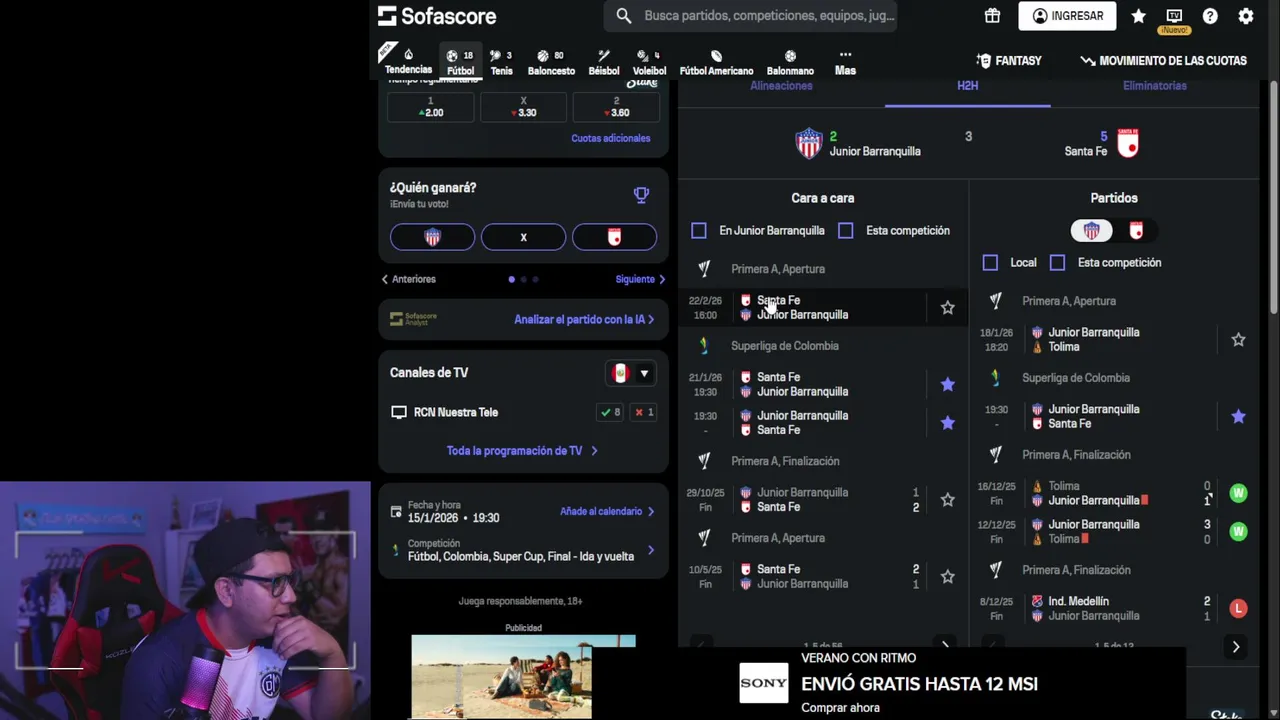The height and width of the screenshot is (720, 1280).
Task: Go to next page of Partidos list
Action: [x=1236, y=647]
